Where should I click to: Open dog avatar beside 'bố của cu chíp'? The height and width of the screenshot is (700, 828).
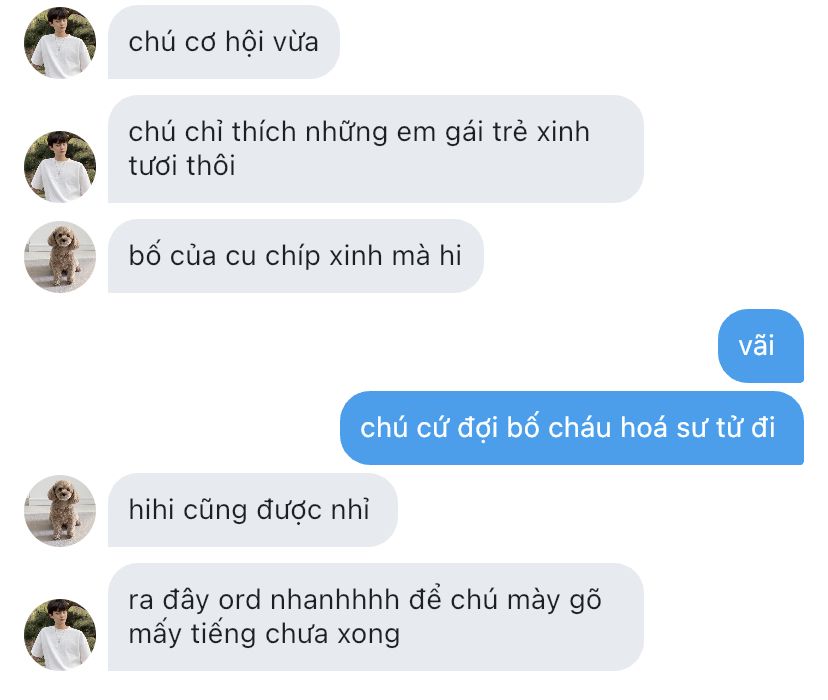[x=60, y=257]
